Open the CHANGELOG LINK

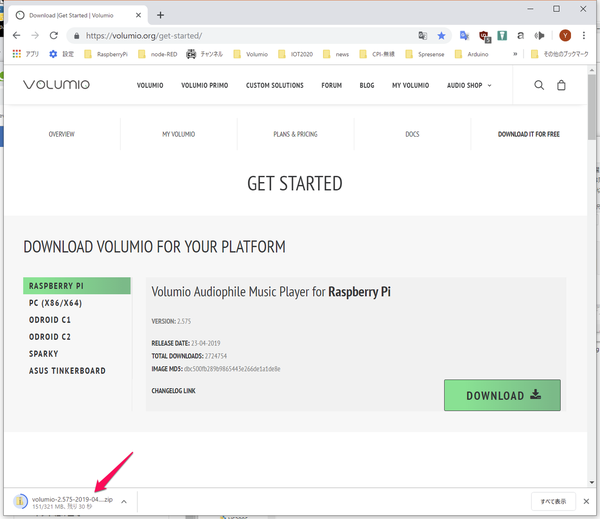[x=174, y=391]
